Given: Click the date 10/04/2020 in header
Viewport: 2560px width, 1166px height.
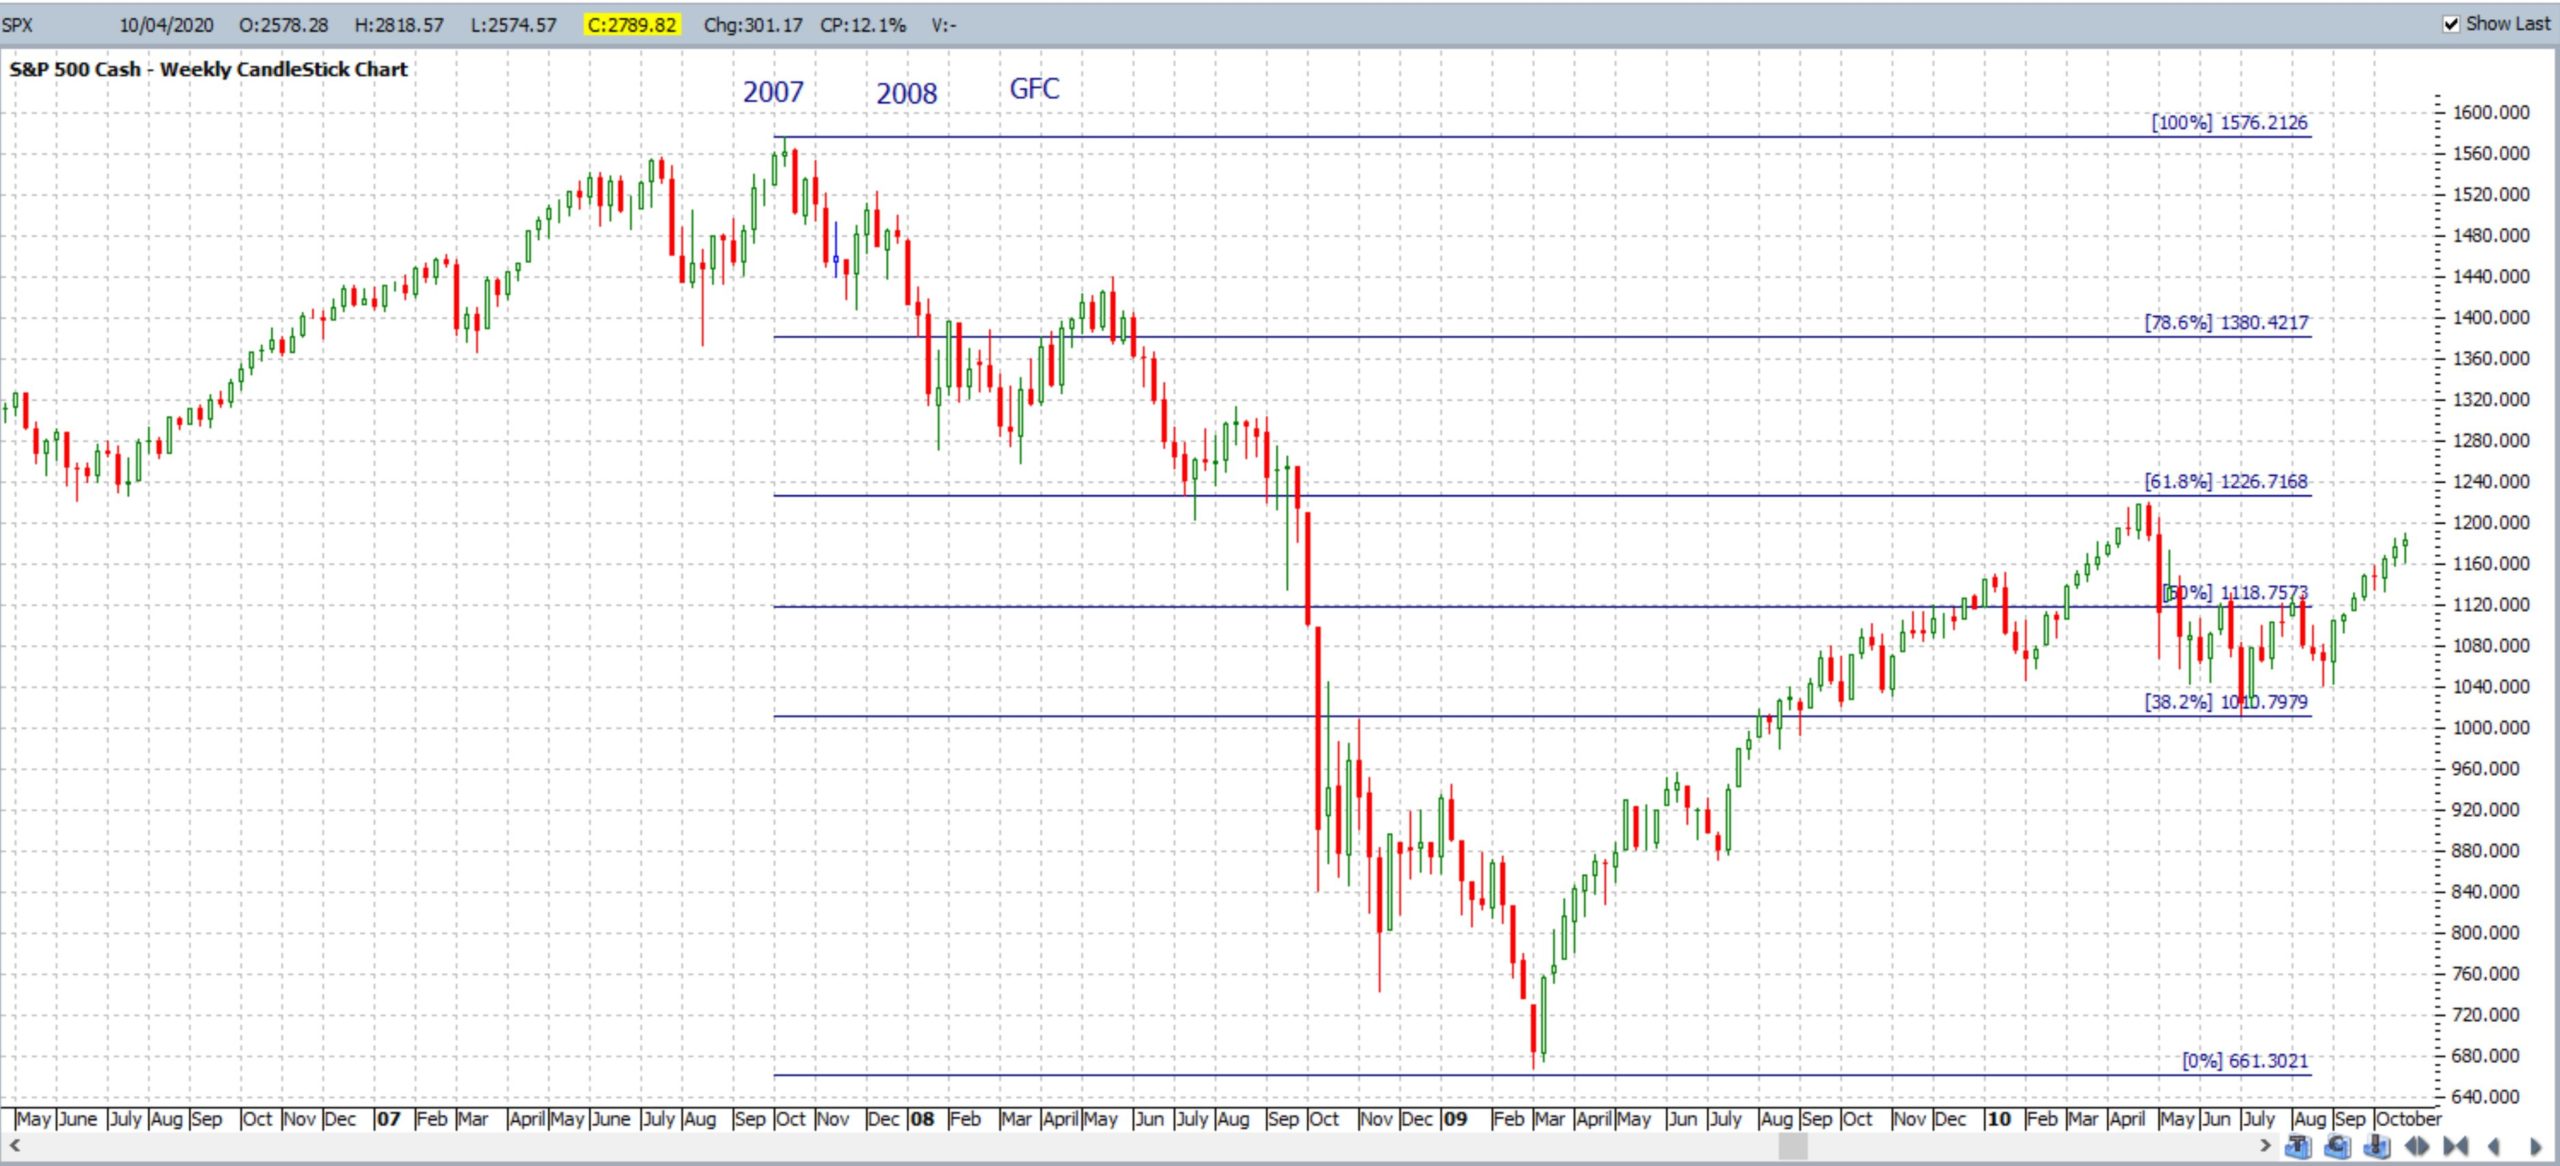Looking at the screenshot, I should click(x=166, y=25).
